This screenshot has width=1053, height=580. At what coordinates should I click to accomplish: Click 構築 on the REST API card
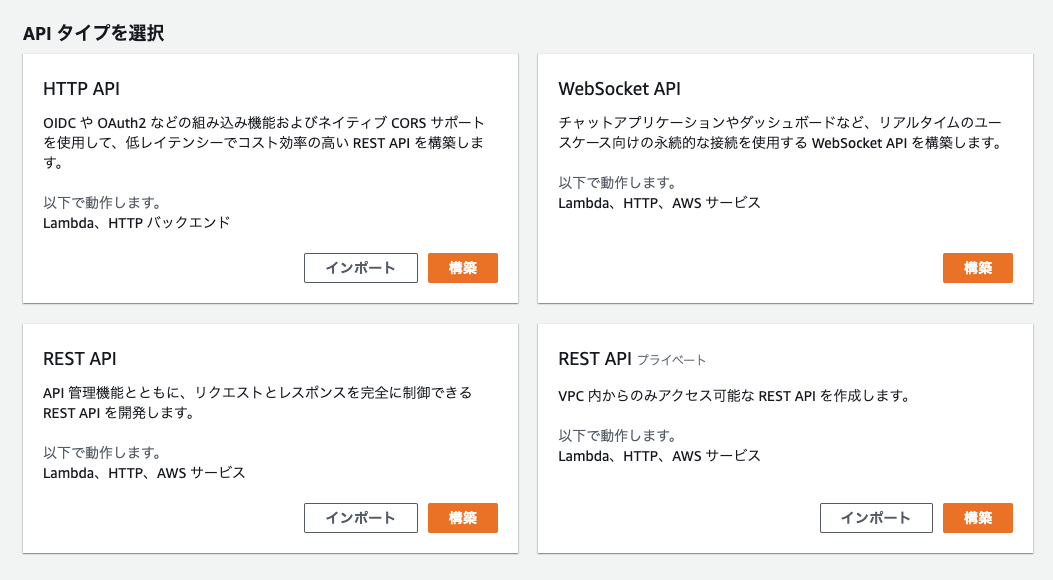pyautogui.click(x=462, y=518)
